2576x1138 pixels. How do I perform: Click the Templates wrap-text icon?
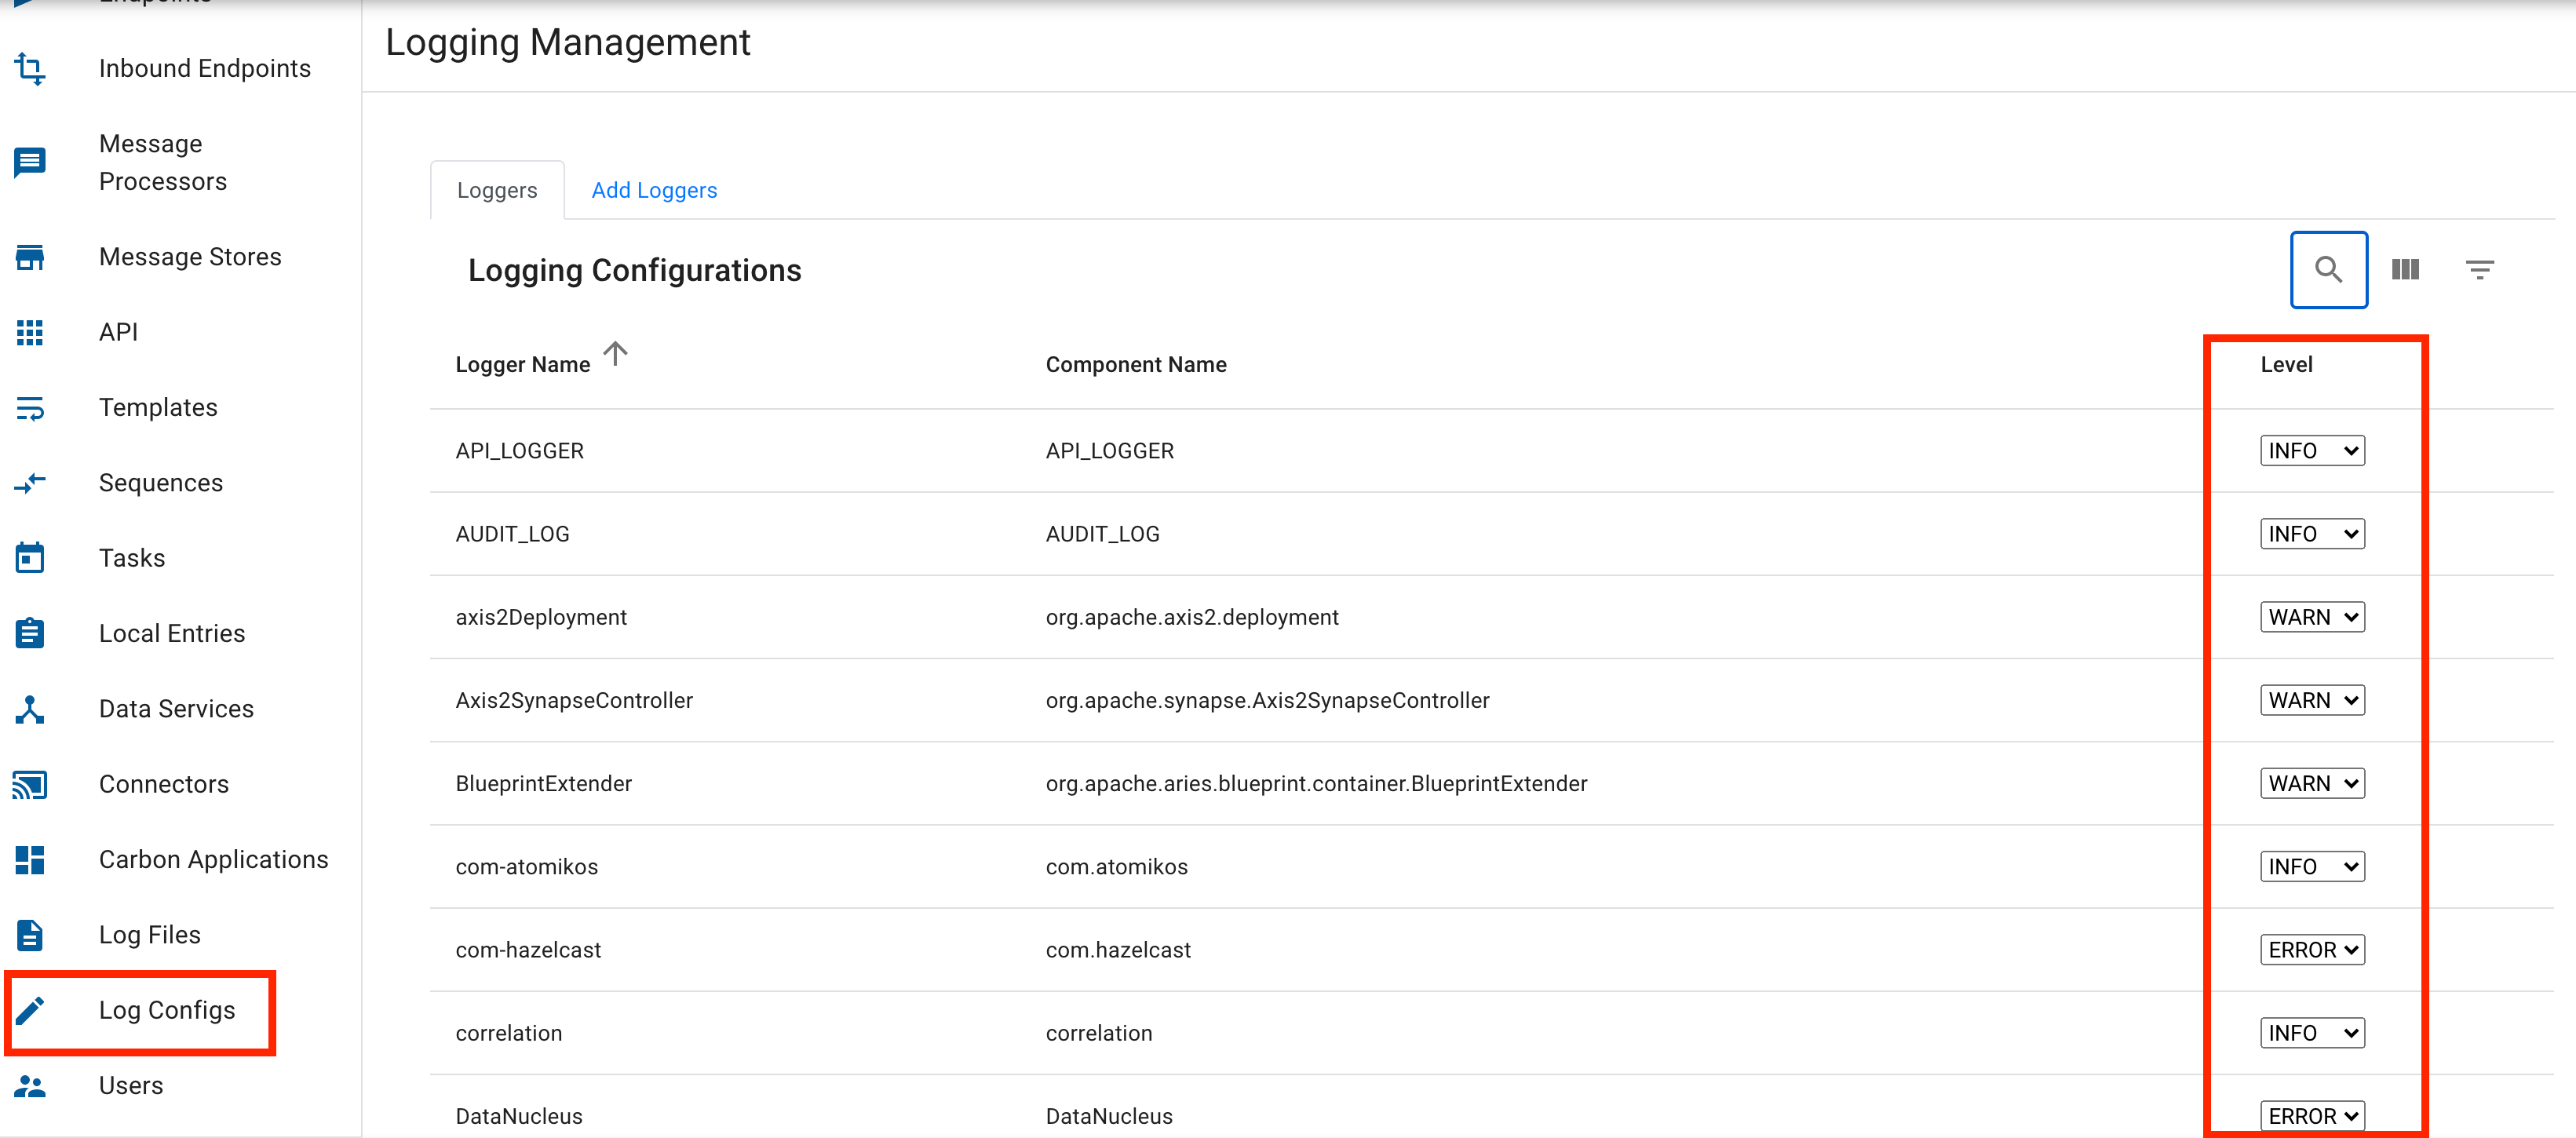click(x=30, y=408)
